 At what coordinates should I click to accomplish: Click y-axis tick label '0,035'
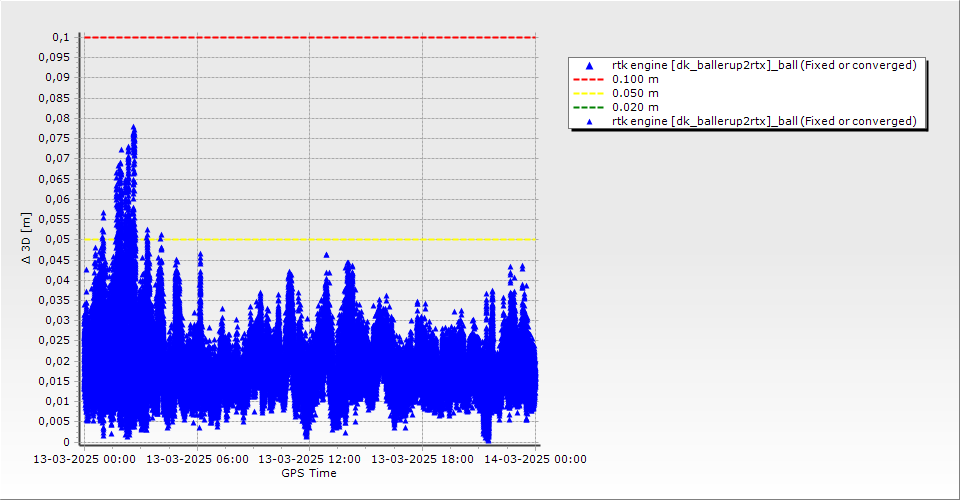pos(54,300)
